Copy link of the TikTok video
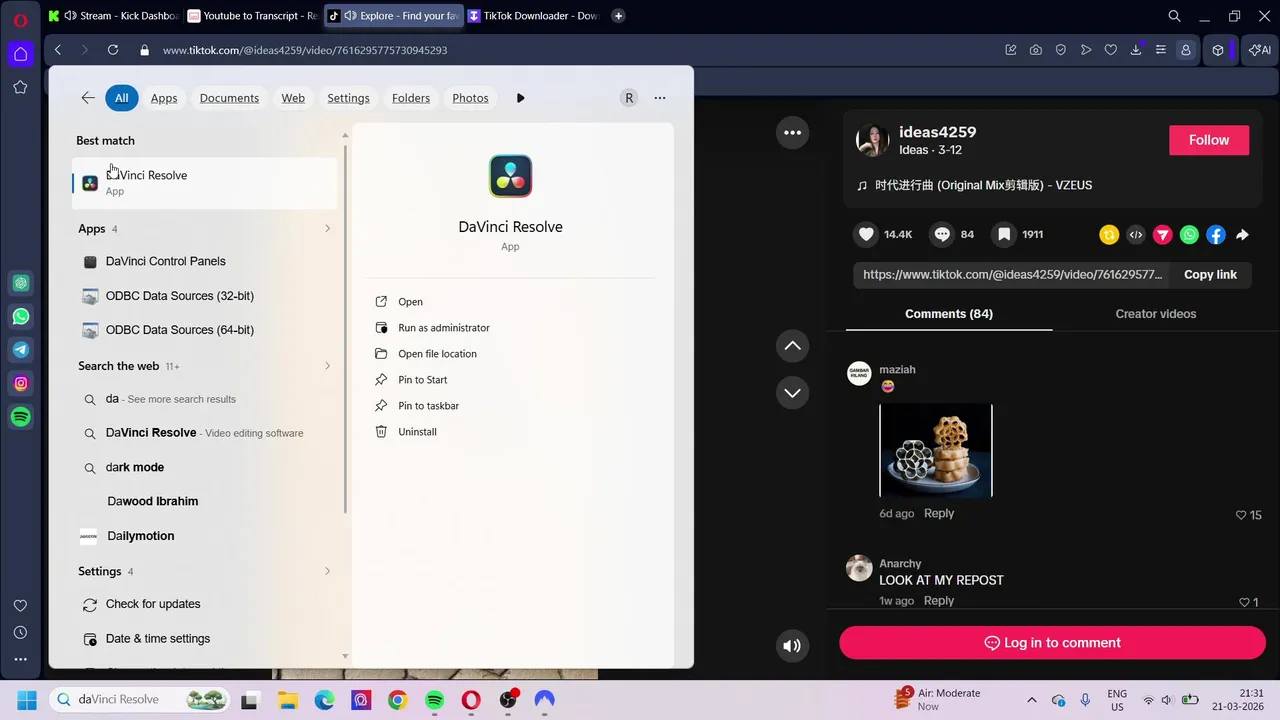The height and width of the screenshot is (720, 1280). click(1210, 275)
